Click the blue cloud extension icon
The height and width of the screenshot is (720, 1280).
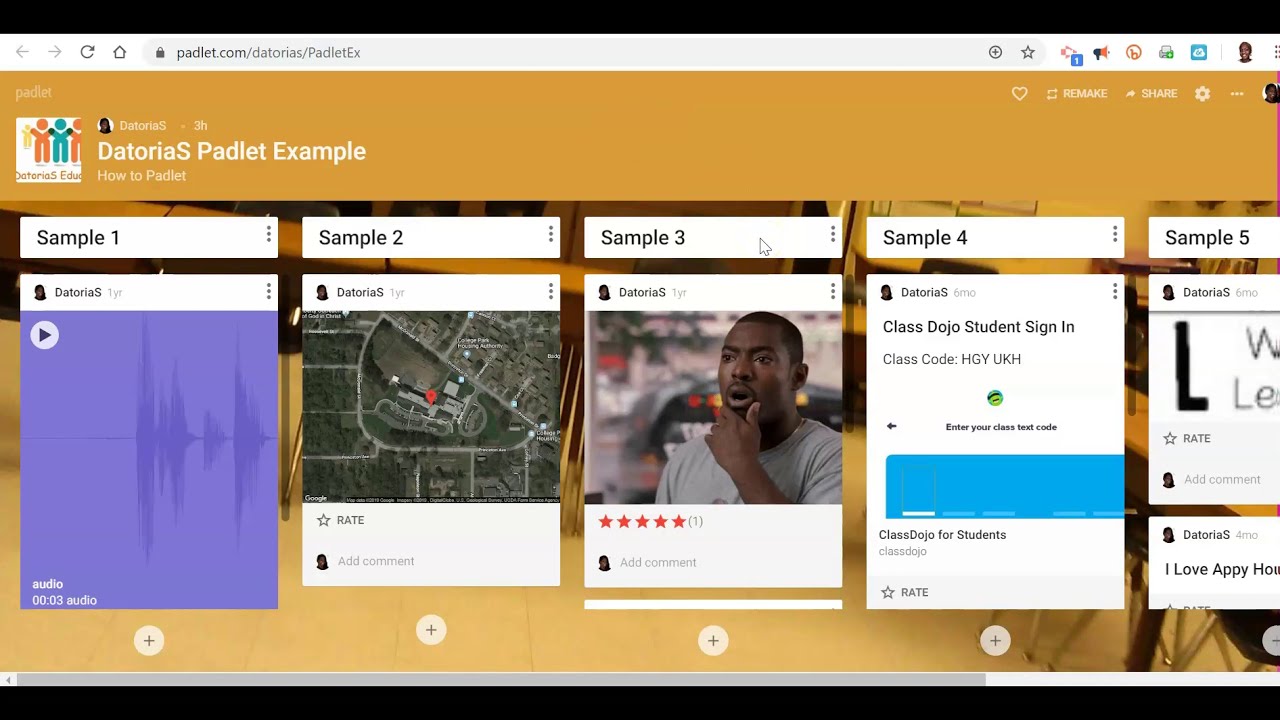(1198, 52)
